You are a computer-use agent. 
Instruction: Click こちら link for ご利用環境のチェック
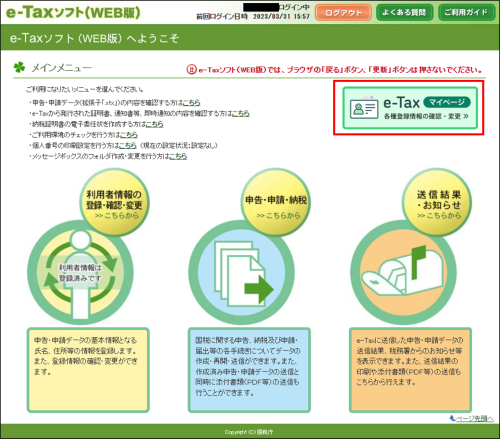click(x=128, y=135)
